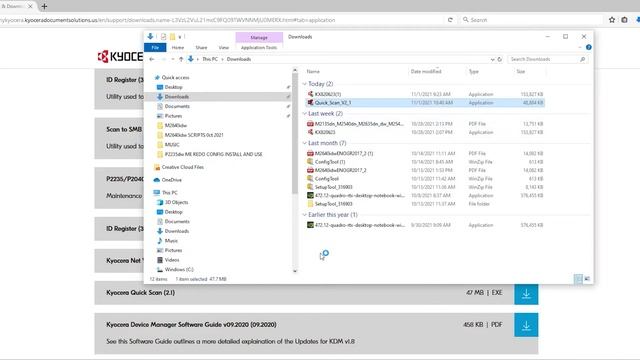640x360 pixels.
Task: Open the address bar history dropdown
Action: (492, 59)
